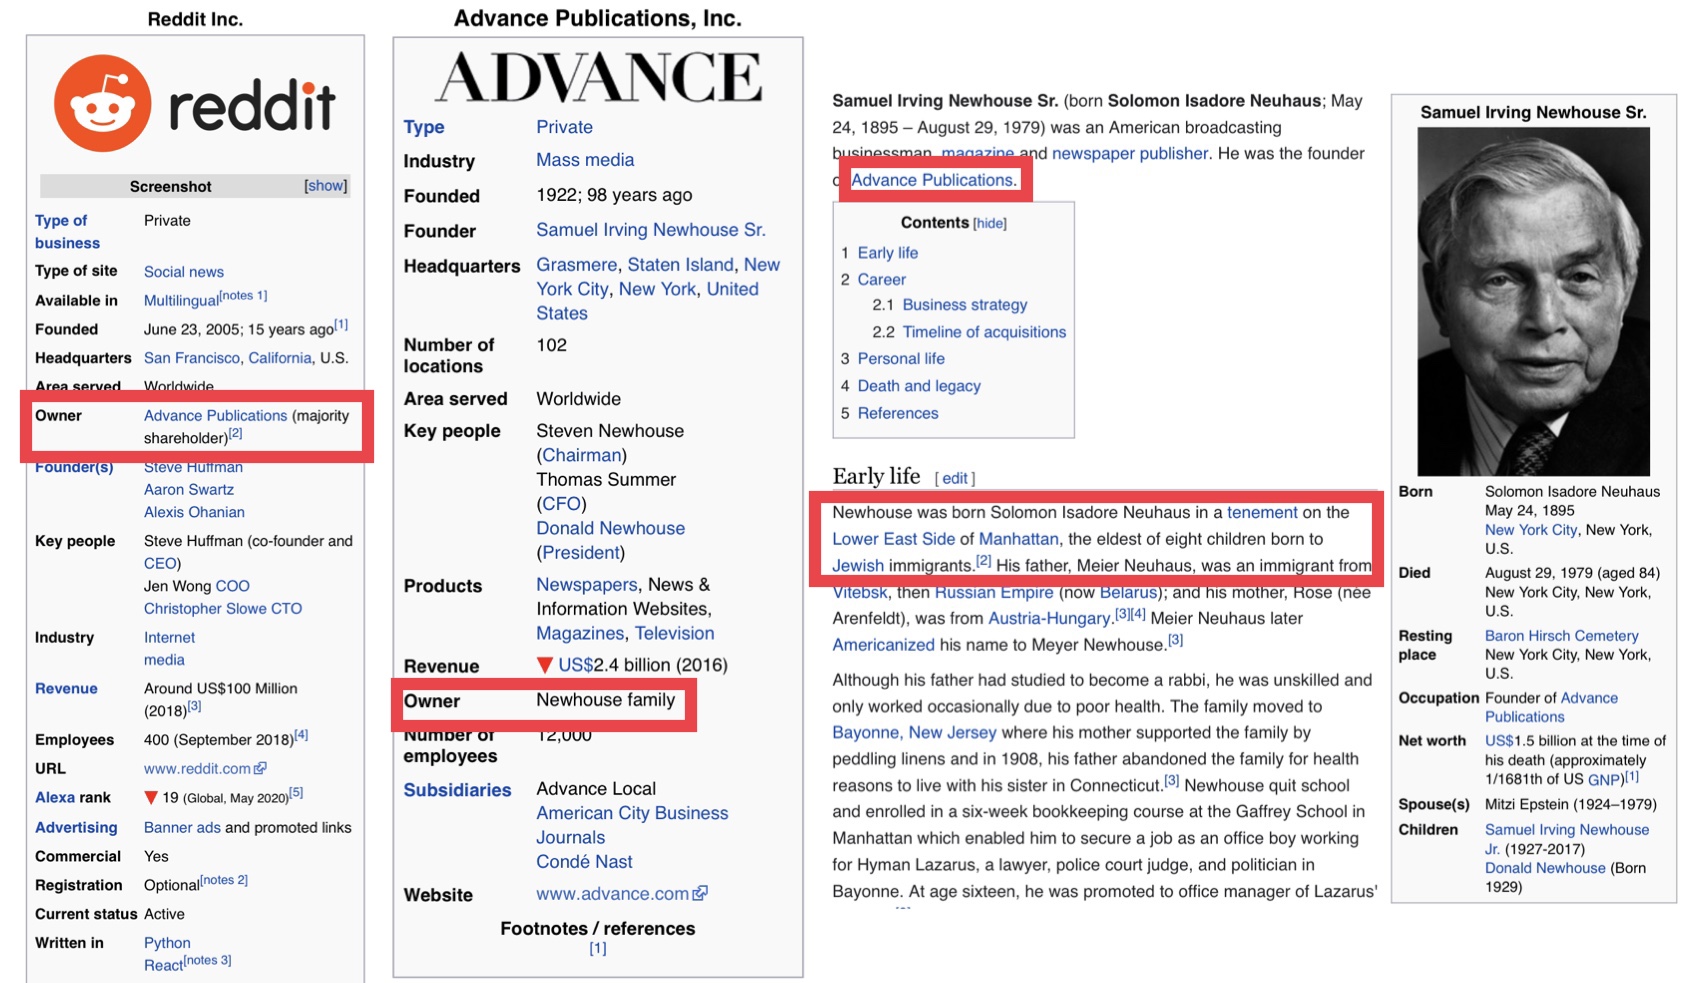
Task: Open the tenement link in Early life
Action: point(1262,512)
